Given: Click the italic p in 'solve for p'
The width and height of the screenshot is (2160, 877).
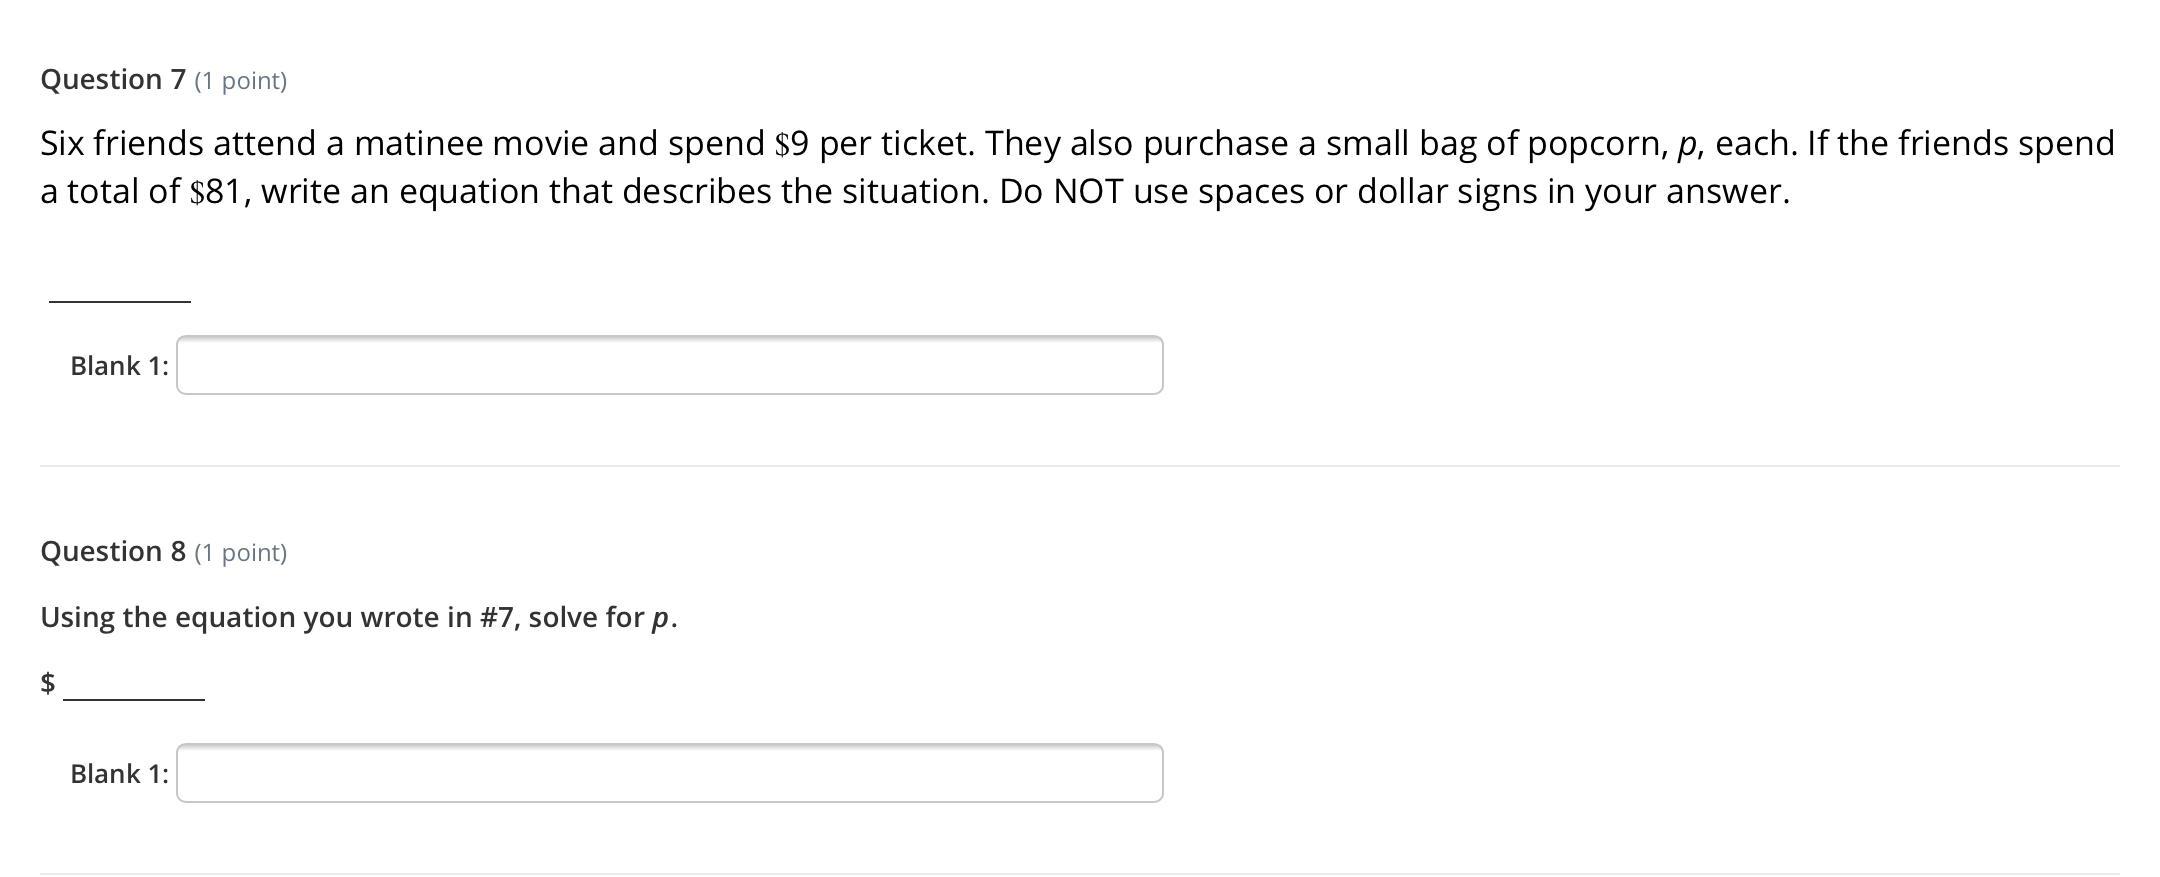Looking at the screenshot, I should pyautogui.click(x=660, y=619).
